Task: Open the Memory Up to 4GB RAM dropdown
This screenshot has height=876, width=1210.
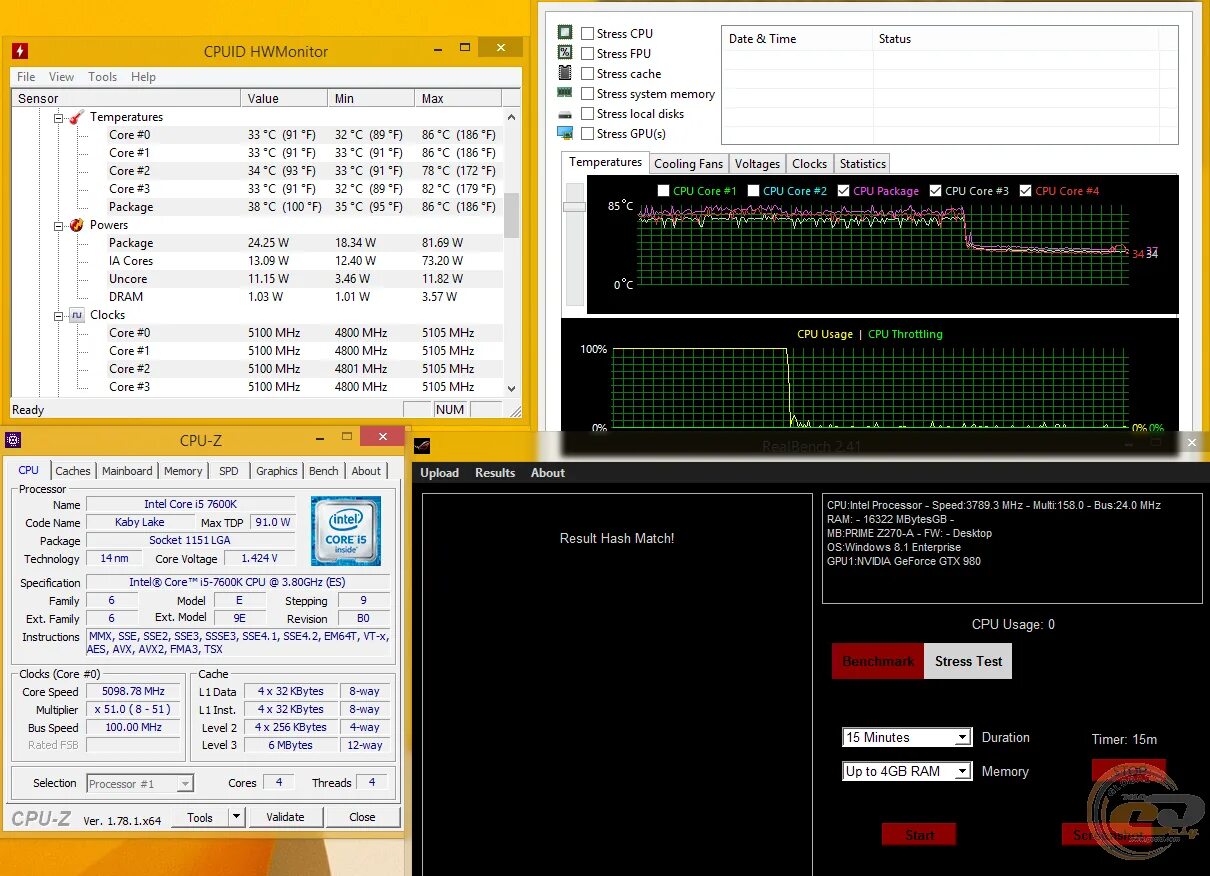Action: point(961,771)
